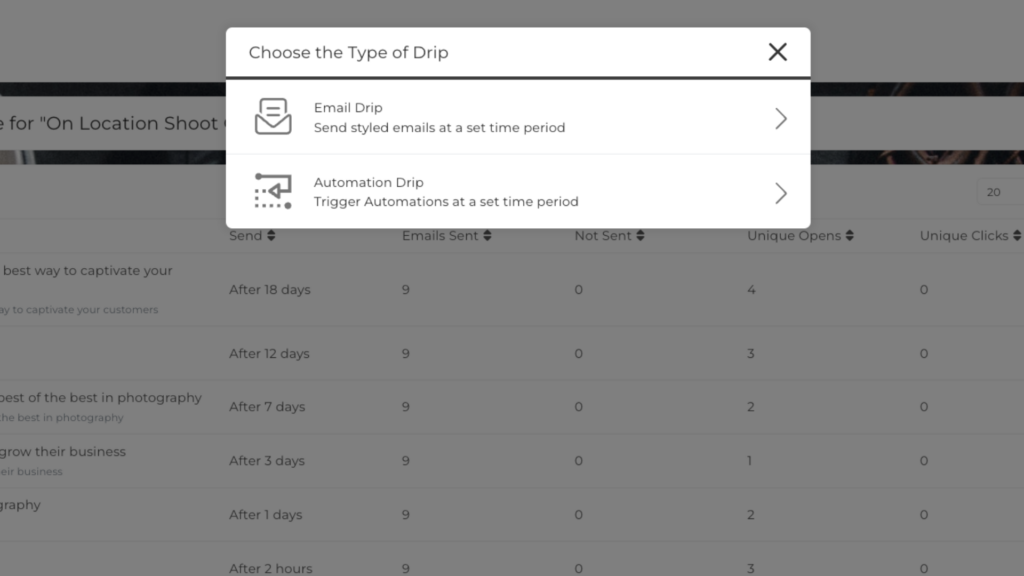The width and height of the screenshot is (1024, 576).
Task: Sort the table by the Send column arrows
Action: tap(271, 236)
